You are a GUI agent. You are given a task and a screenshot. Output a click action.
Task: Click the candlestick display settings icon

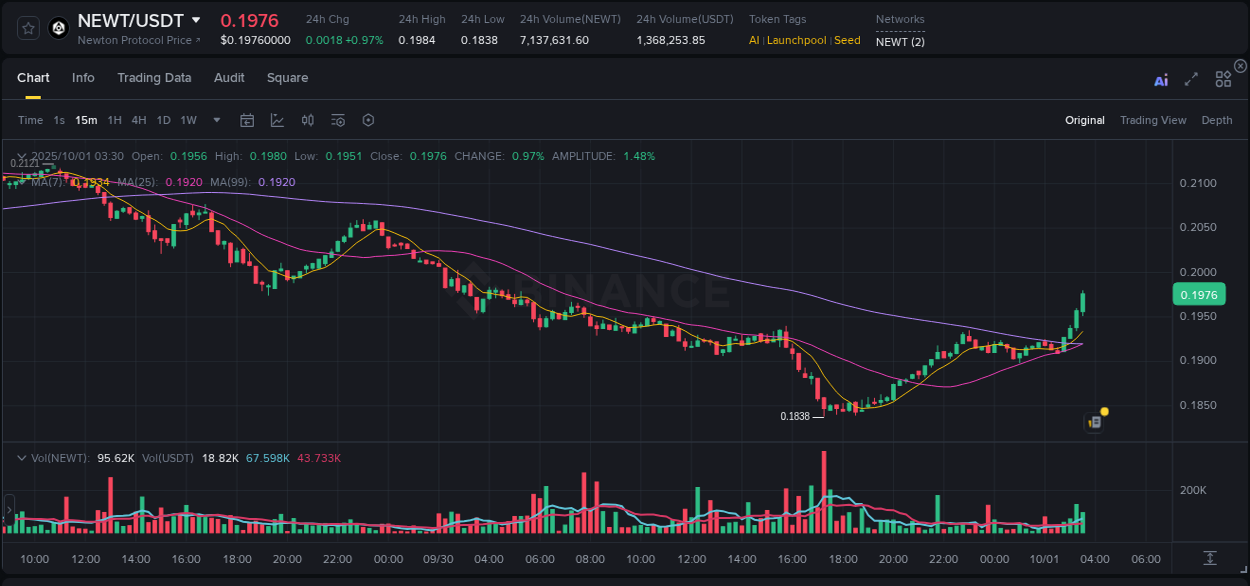307,120
